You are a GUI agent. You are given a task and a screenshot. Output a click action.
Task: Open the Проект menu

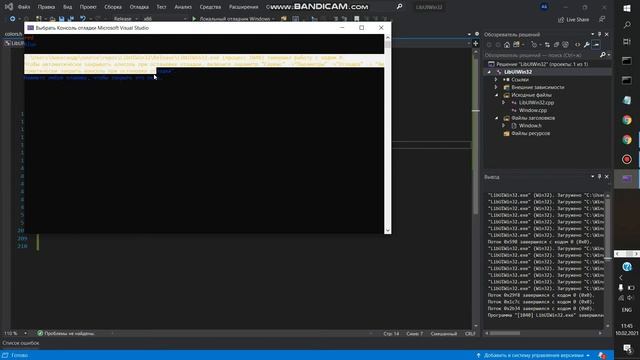tap(88, 7)
